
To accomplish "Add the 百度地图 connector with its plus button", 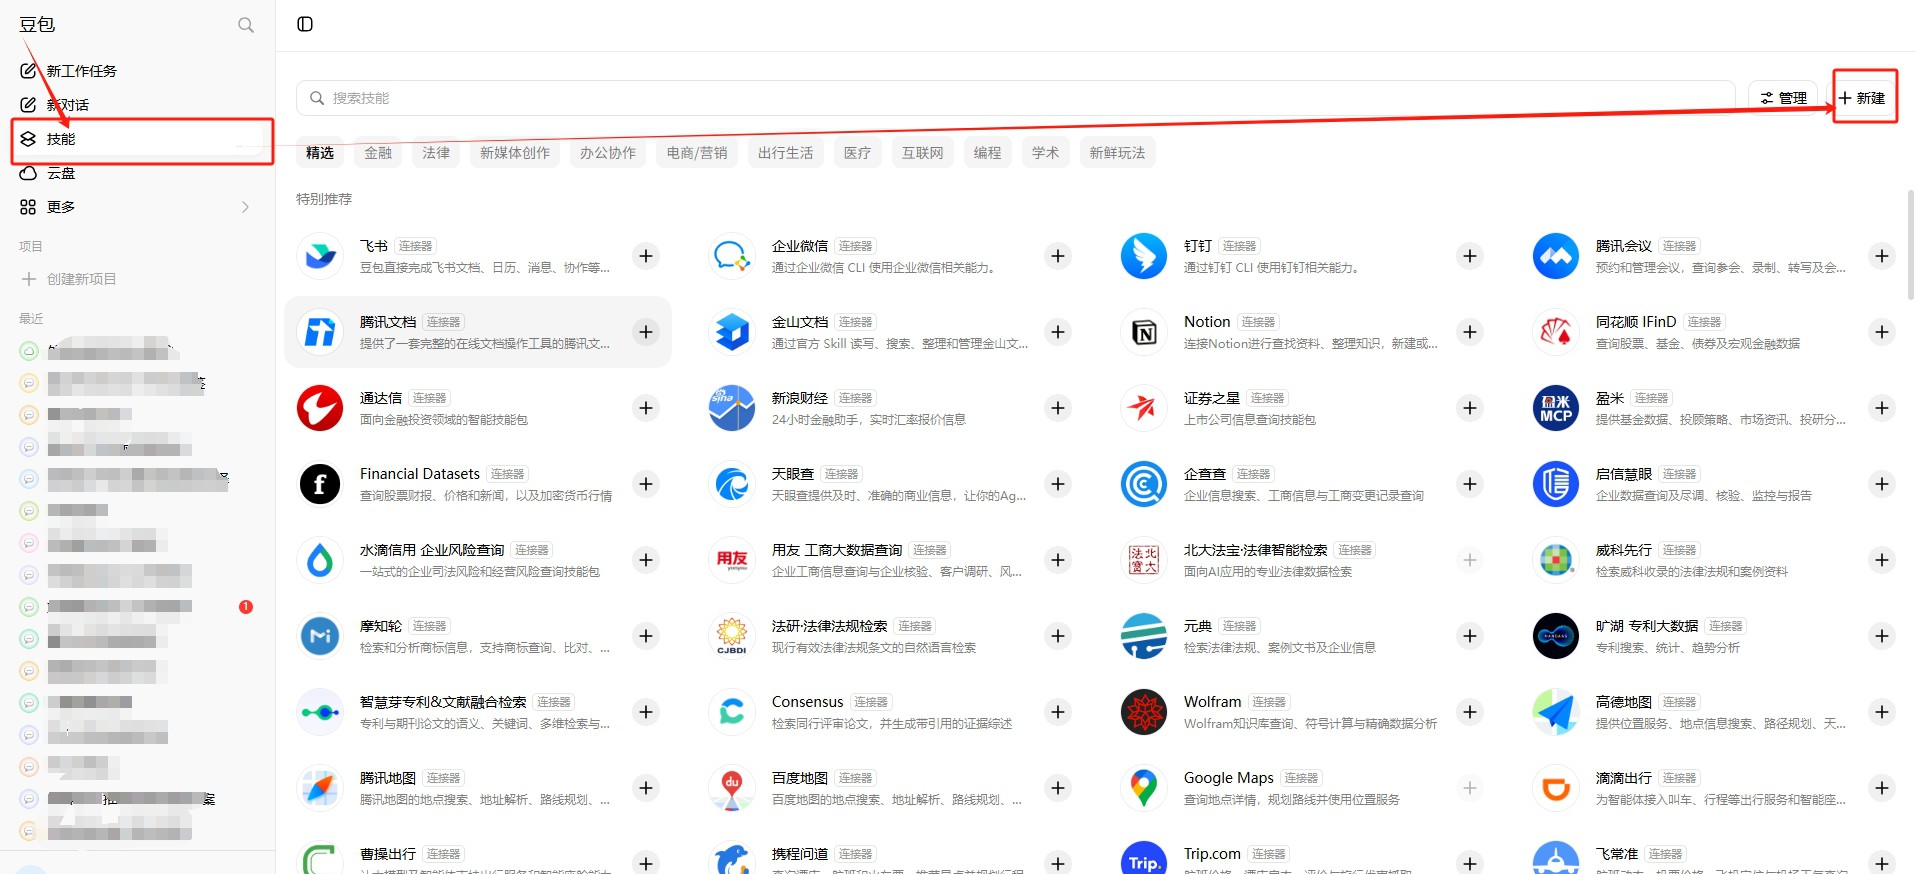I will point(1058,788).
